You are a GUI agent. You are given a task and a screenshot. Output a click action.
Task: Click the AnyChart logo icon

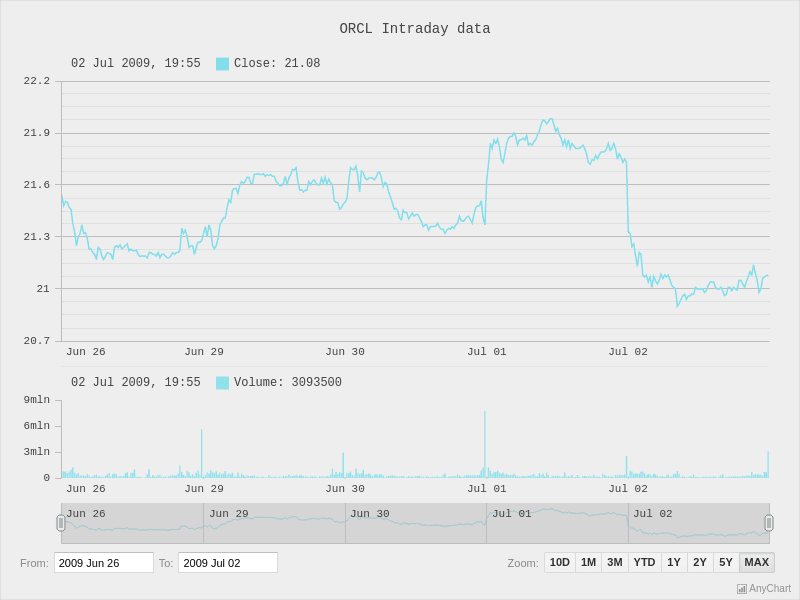tap(742, 589)
